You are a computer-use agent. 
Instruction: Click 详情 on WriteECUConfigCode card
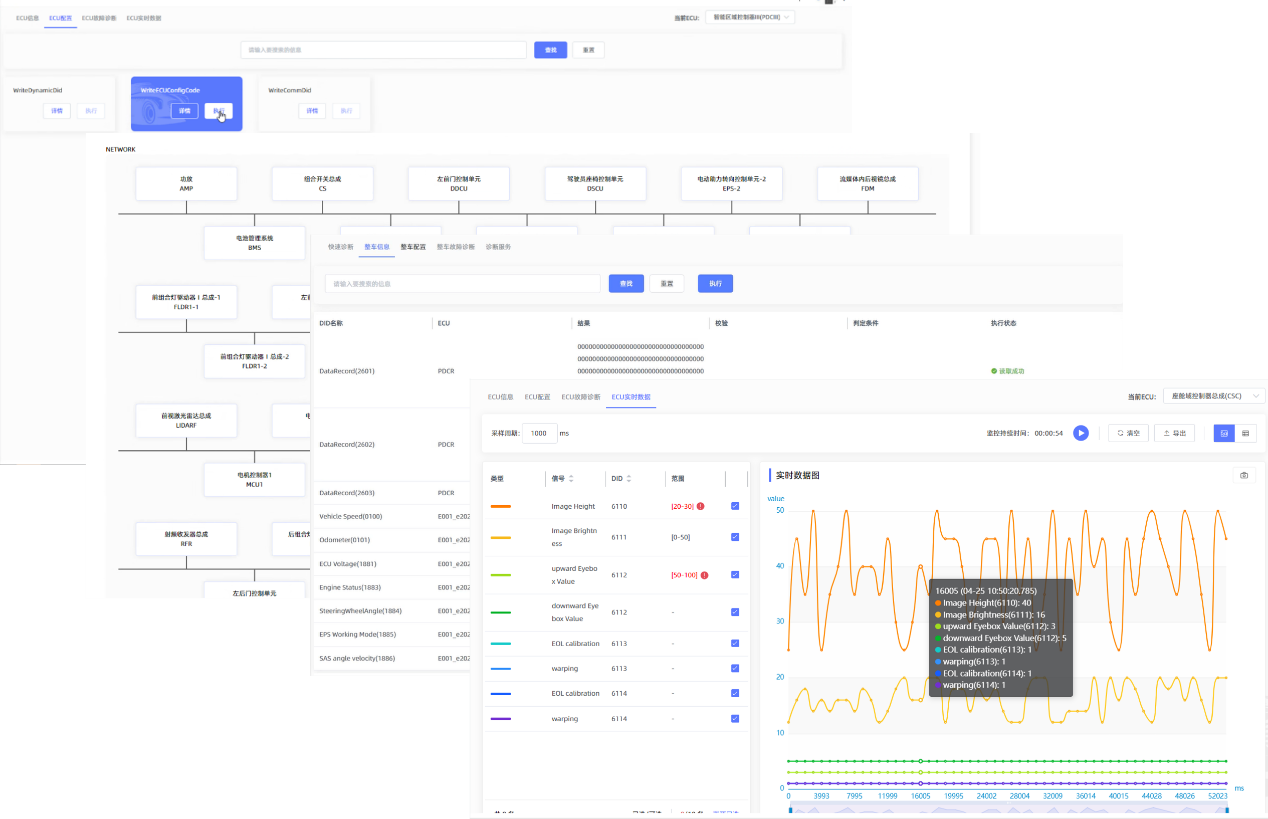[x=184, y=111]
